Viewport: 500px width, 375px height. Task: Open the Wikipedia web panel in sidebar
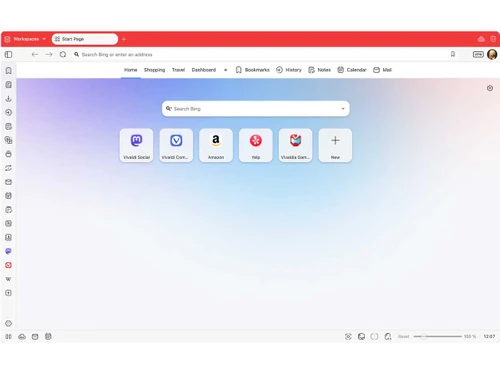9,279
